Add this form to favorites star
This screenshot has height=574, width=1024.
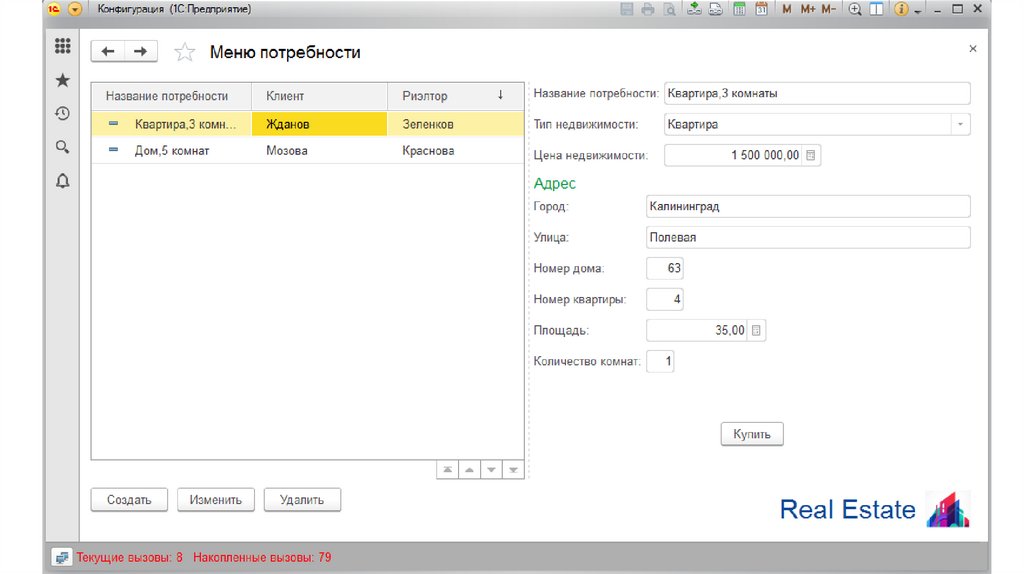(184, 52)
